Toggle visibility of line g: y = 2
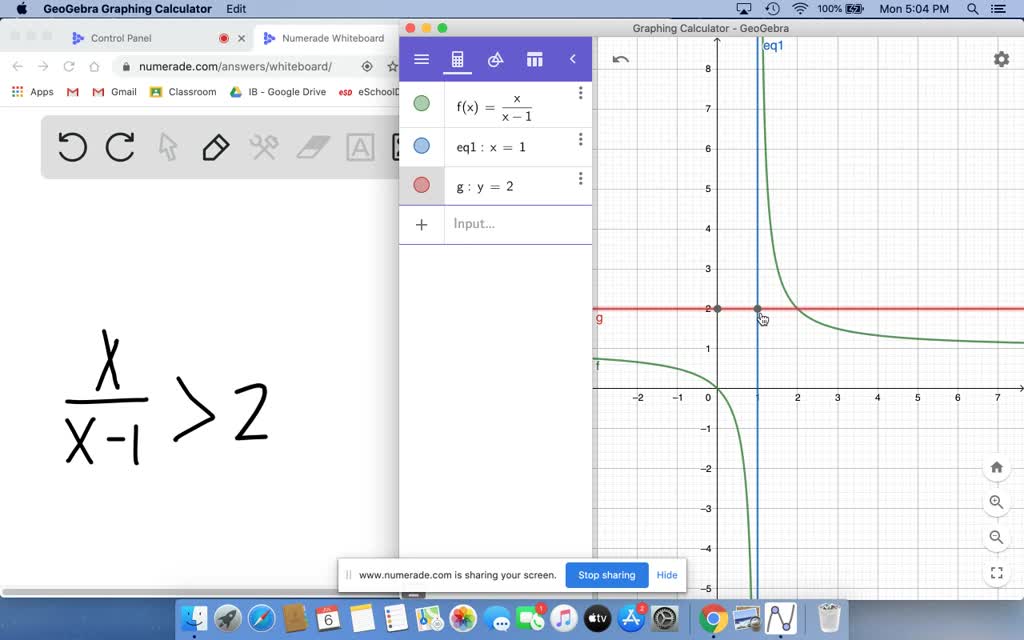Screen dimensions: 1024x640 click(x=421, y=185)
